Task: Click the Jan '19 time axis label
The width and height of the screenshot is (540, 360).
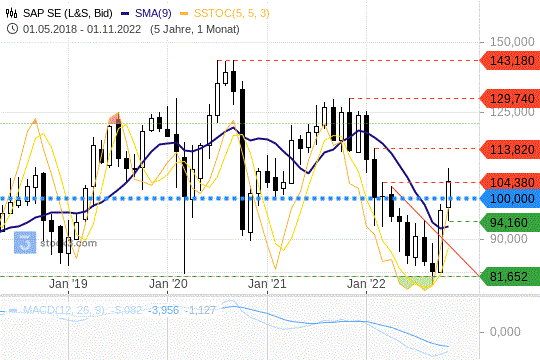Action: [68, 284]
